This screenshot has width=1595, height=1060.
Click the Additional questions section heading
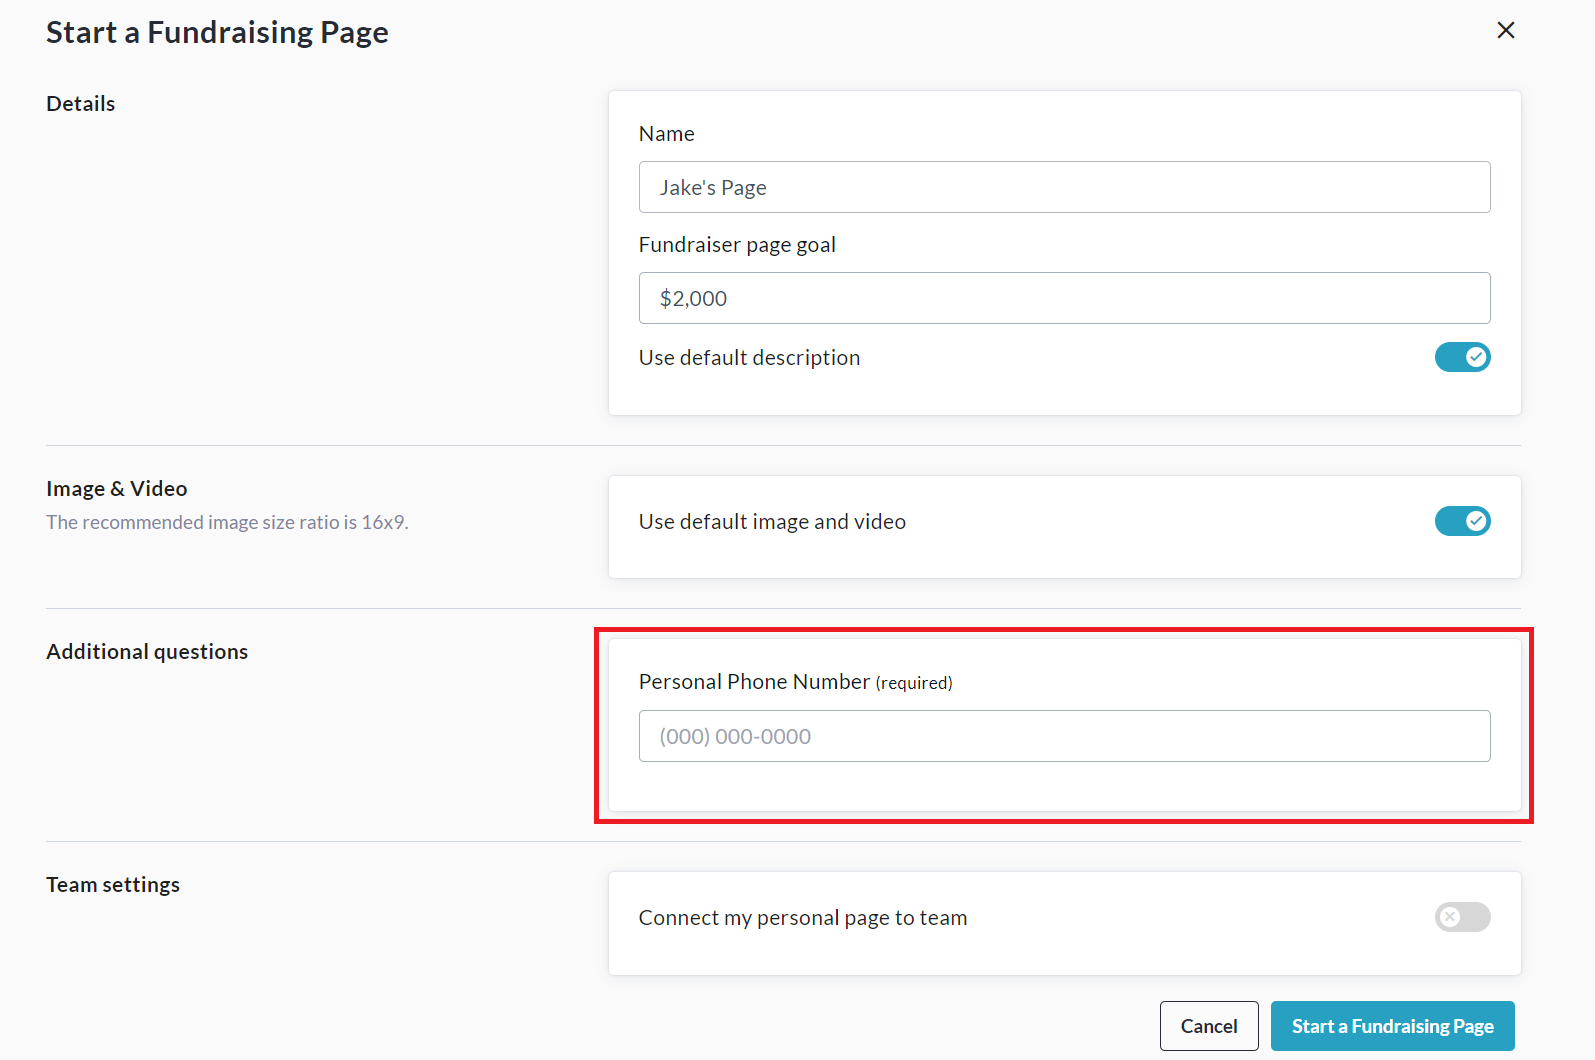tap(147, 652)
